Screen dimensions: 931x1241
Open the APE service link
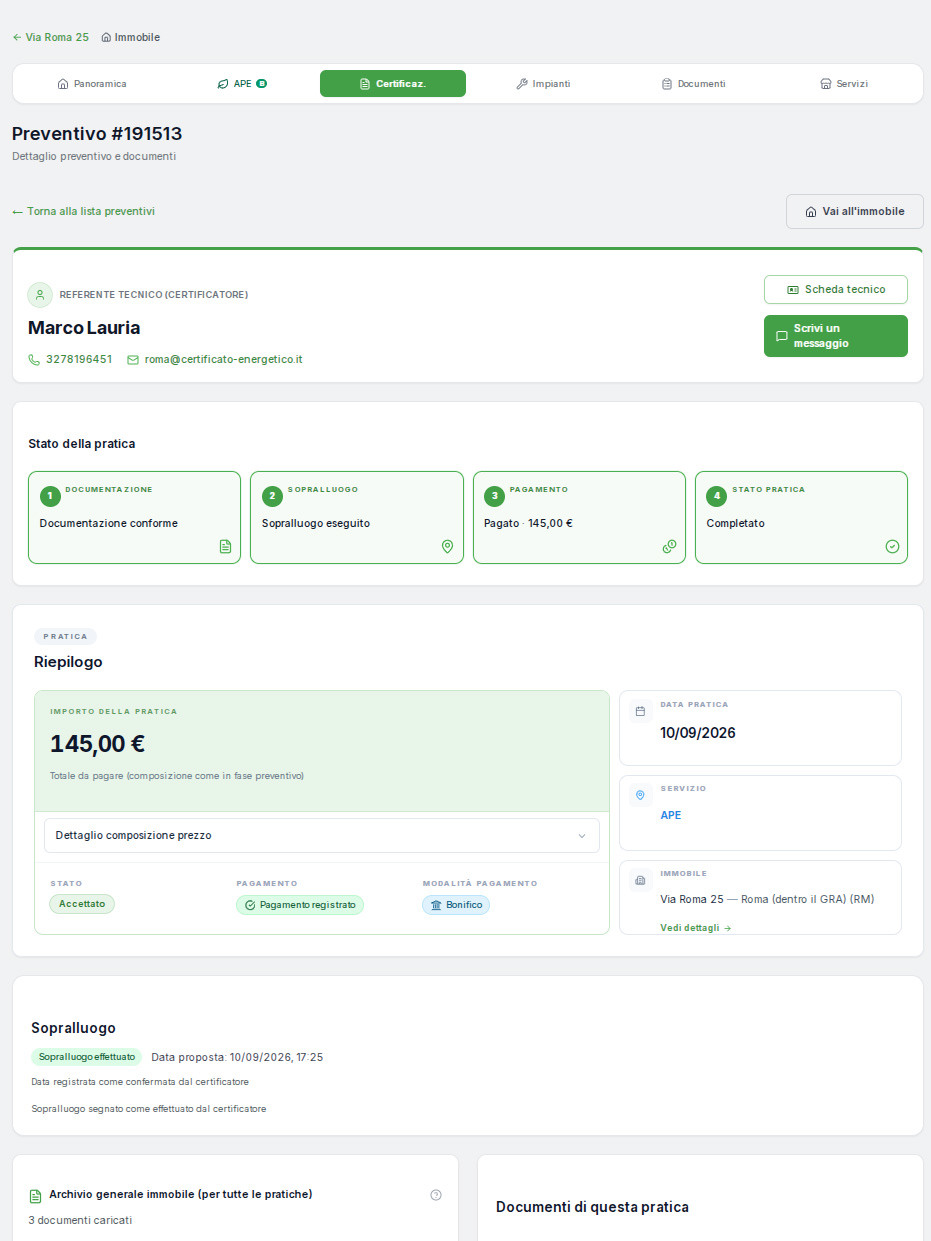pyautogui.click(x=671, y=815)
